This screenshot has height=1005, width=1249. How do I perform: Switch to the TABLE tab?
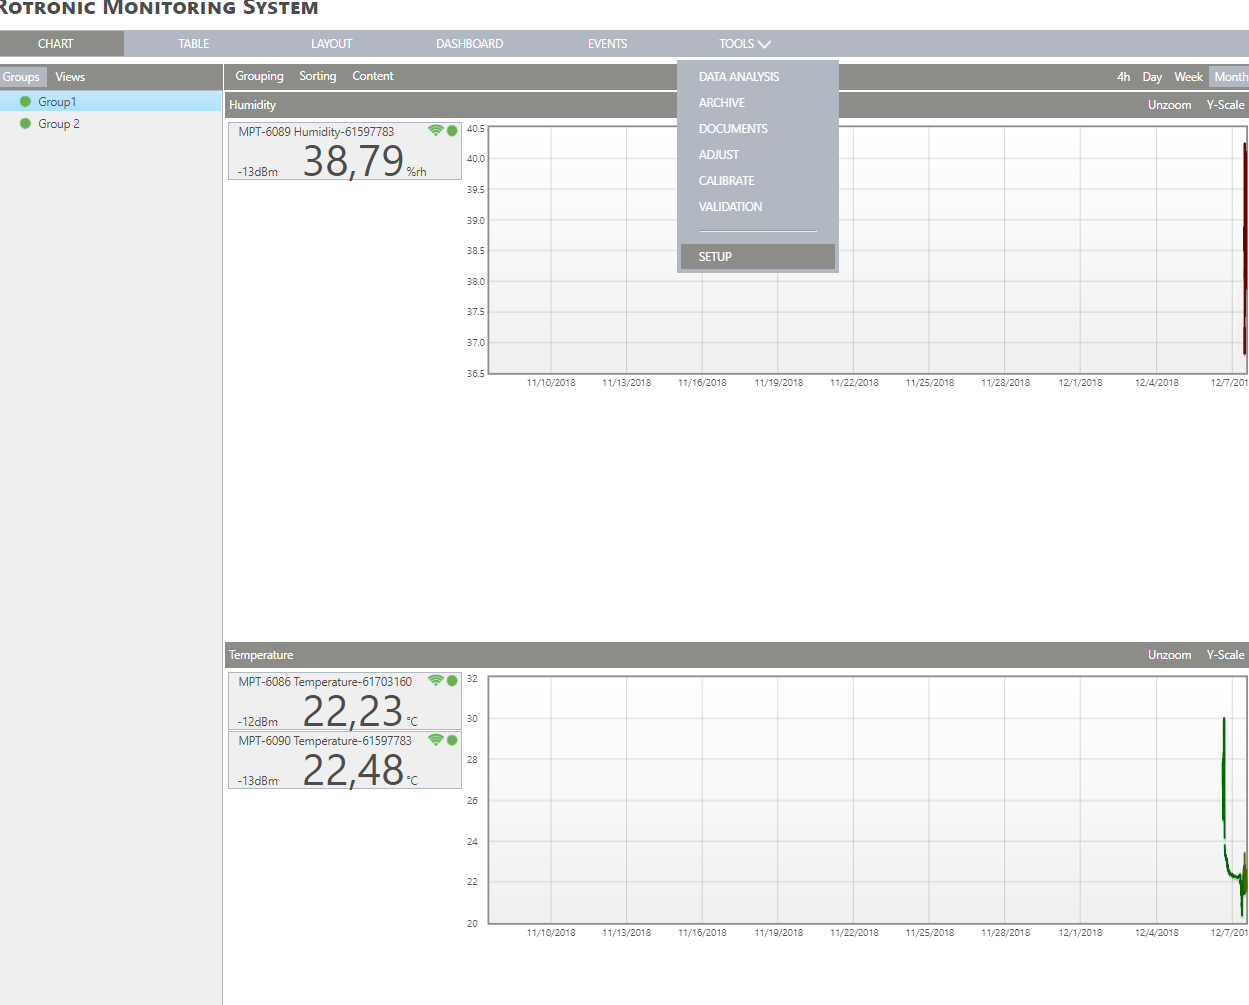(194, 44)
